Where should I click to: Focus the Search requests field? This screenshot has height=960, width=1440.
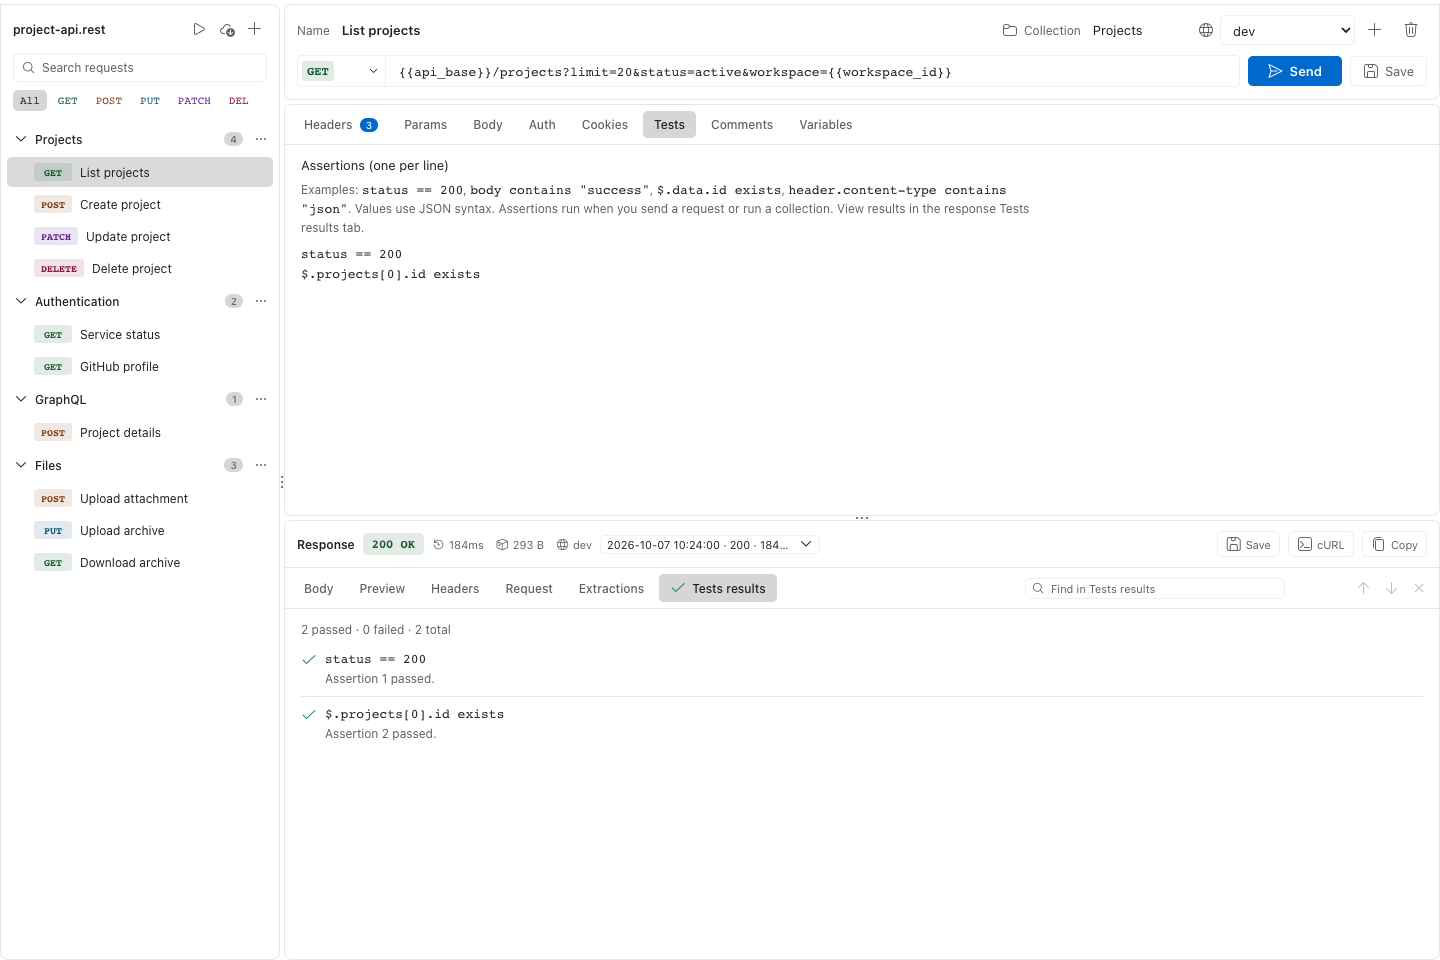click(x=140, y=67)
